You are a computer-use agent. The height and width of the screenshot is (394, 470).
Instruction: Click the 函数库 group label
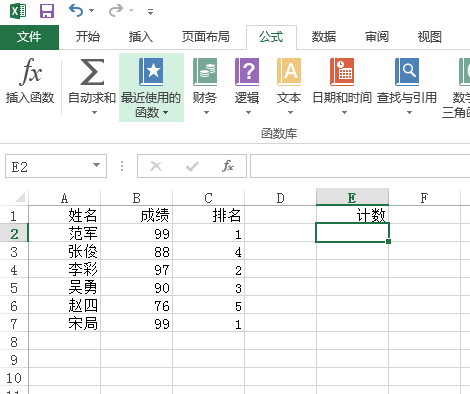tap(279, 133)
